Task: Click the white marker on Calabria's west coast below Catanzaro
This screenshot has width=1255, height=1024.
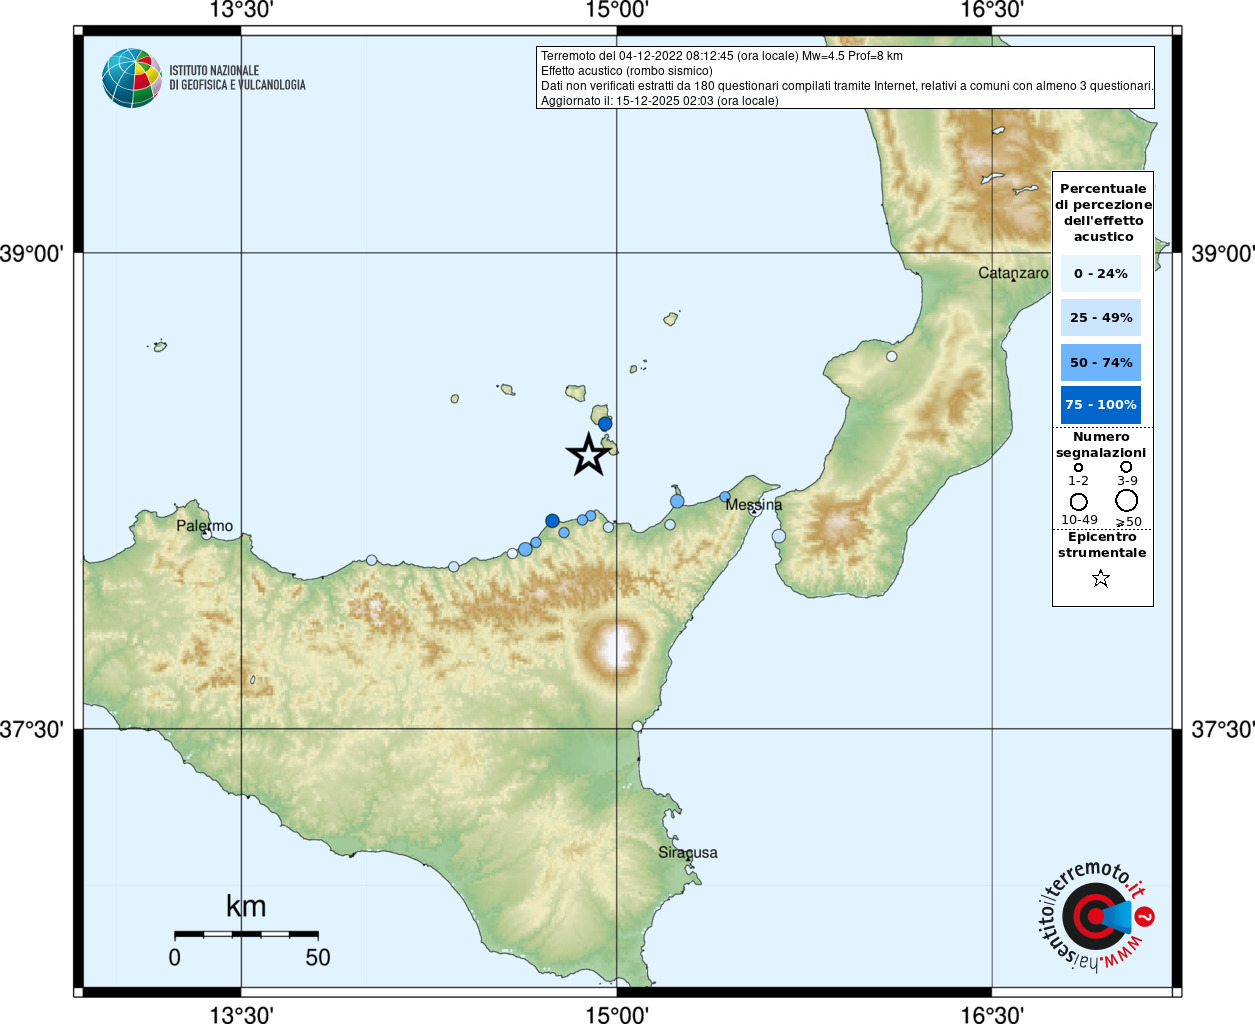Action: pos(891,356)
